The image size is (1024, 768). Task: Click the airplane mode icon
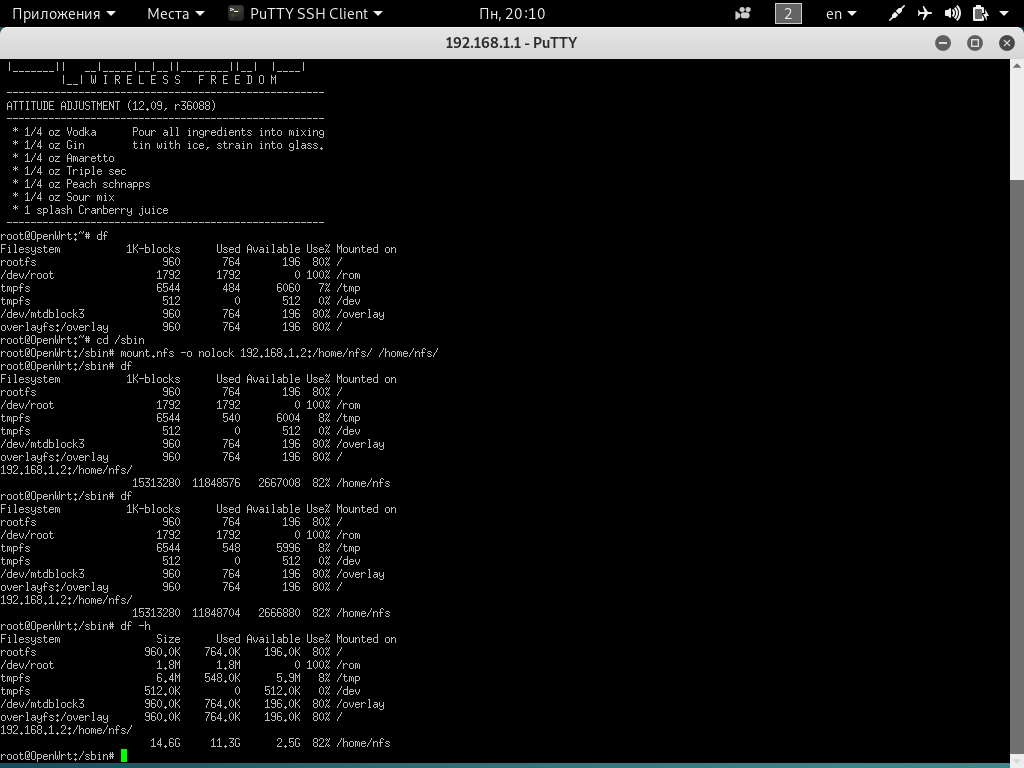point(925,13)
